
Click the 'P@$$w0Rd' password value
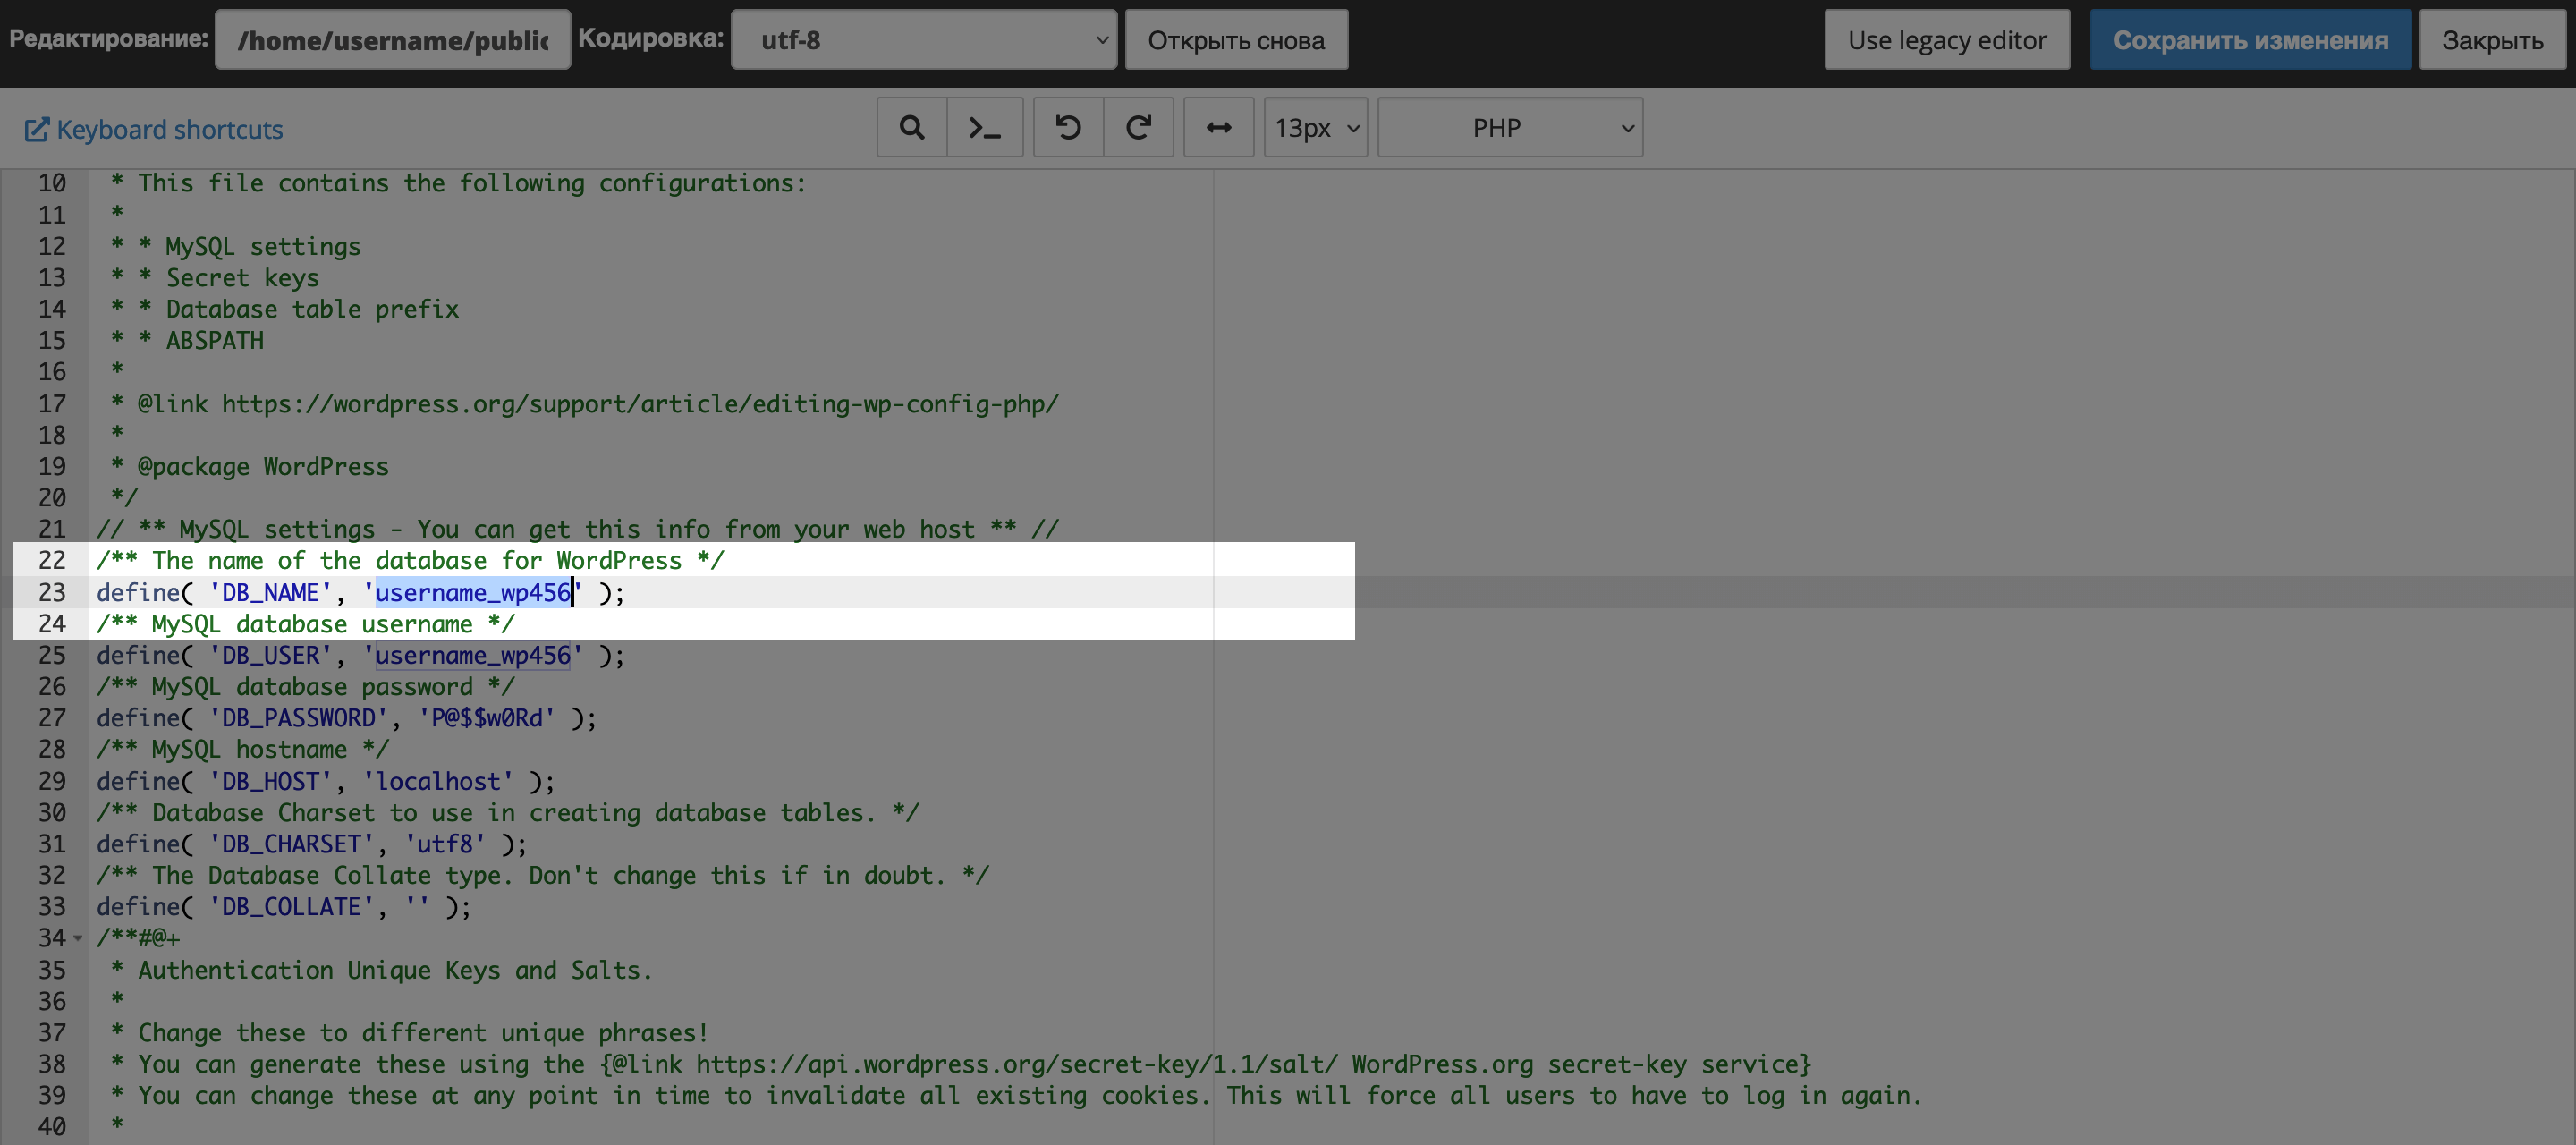[x=487, y=718]
